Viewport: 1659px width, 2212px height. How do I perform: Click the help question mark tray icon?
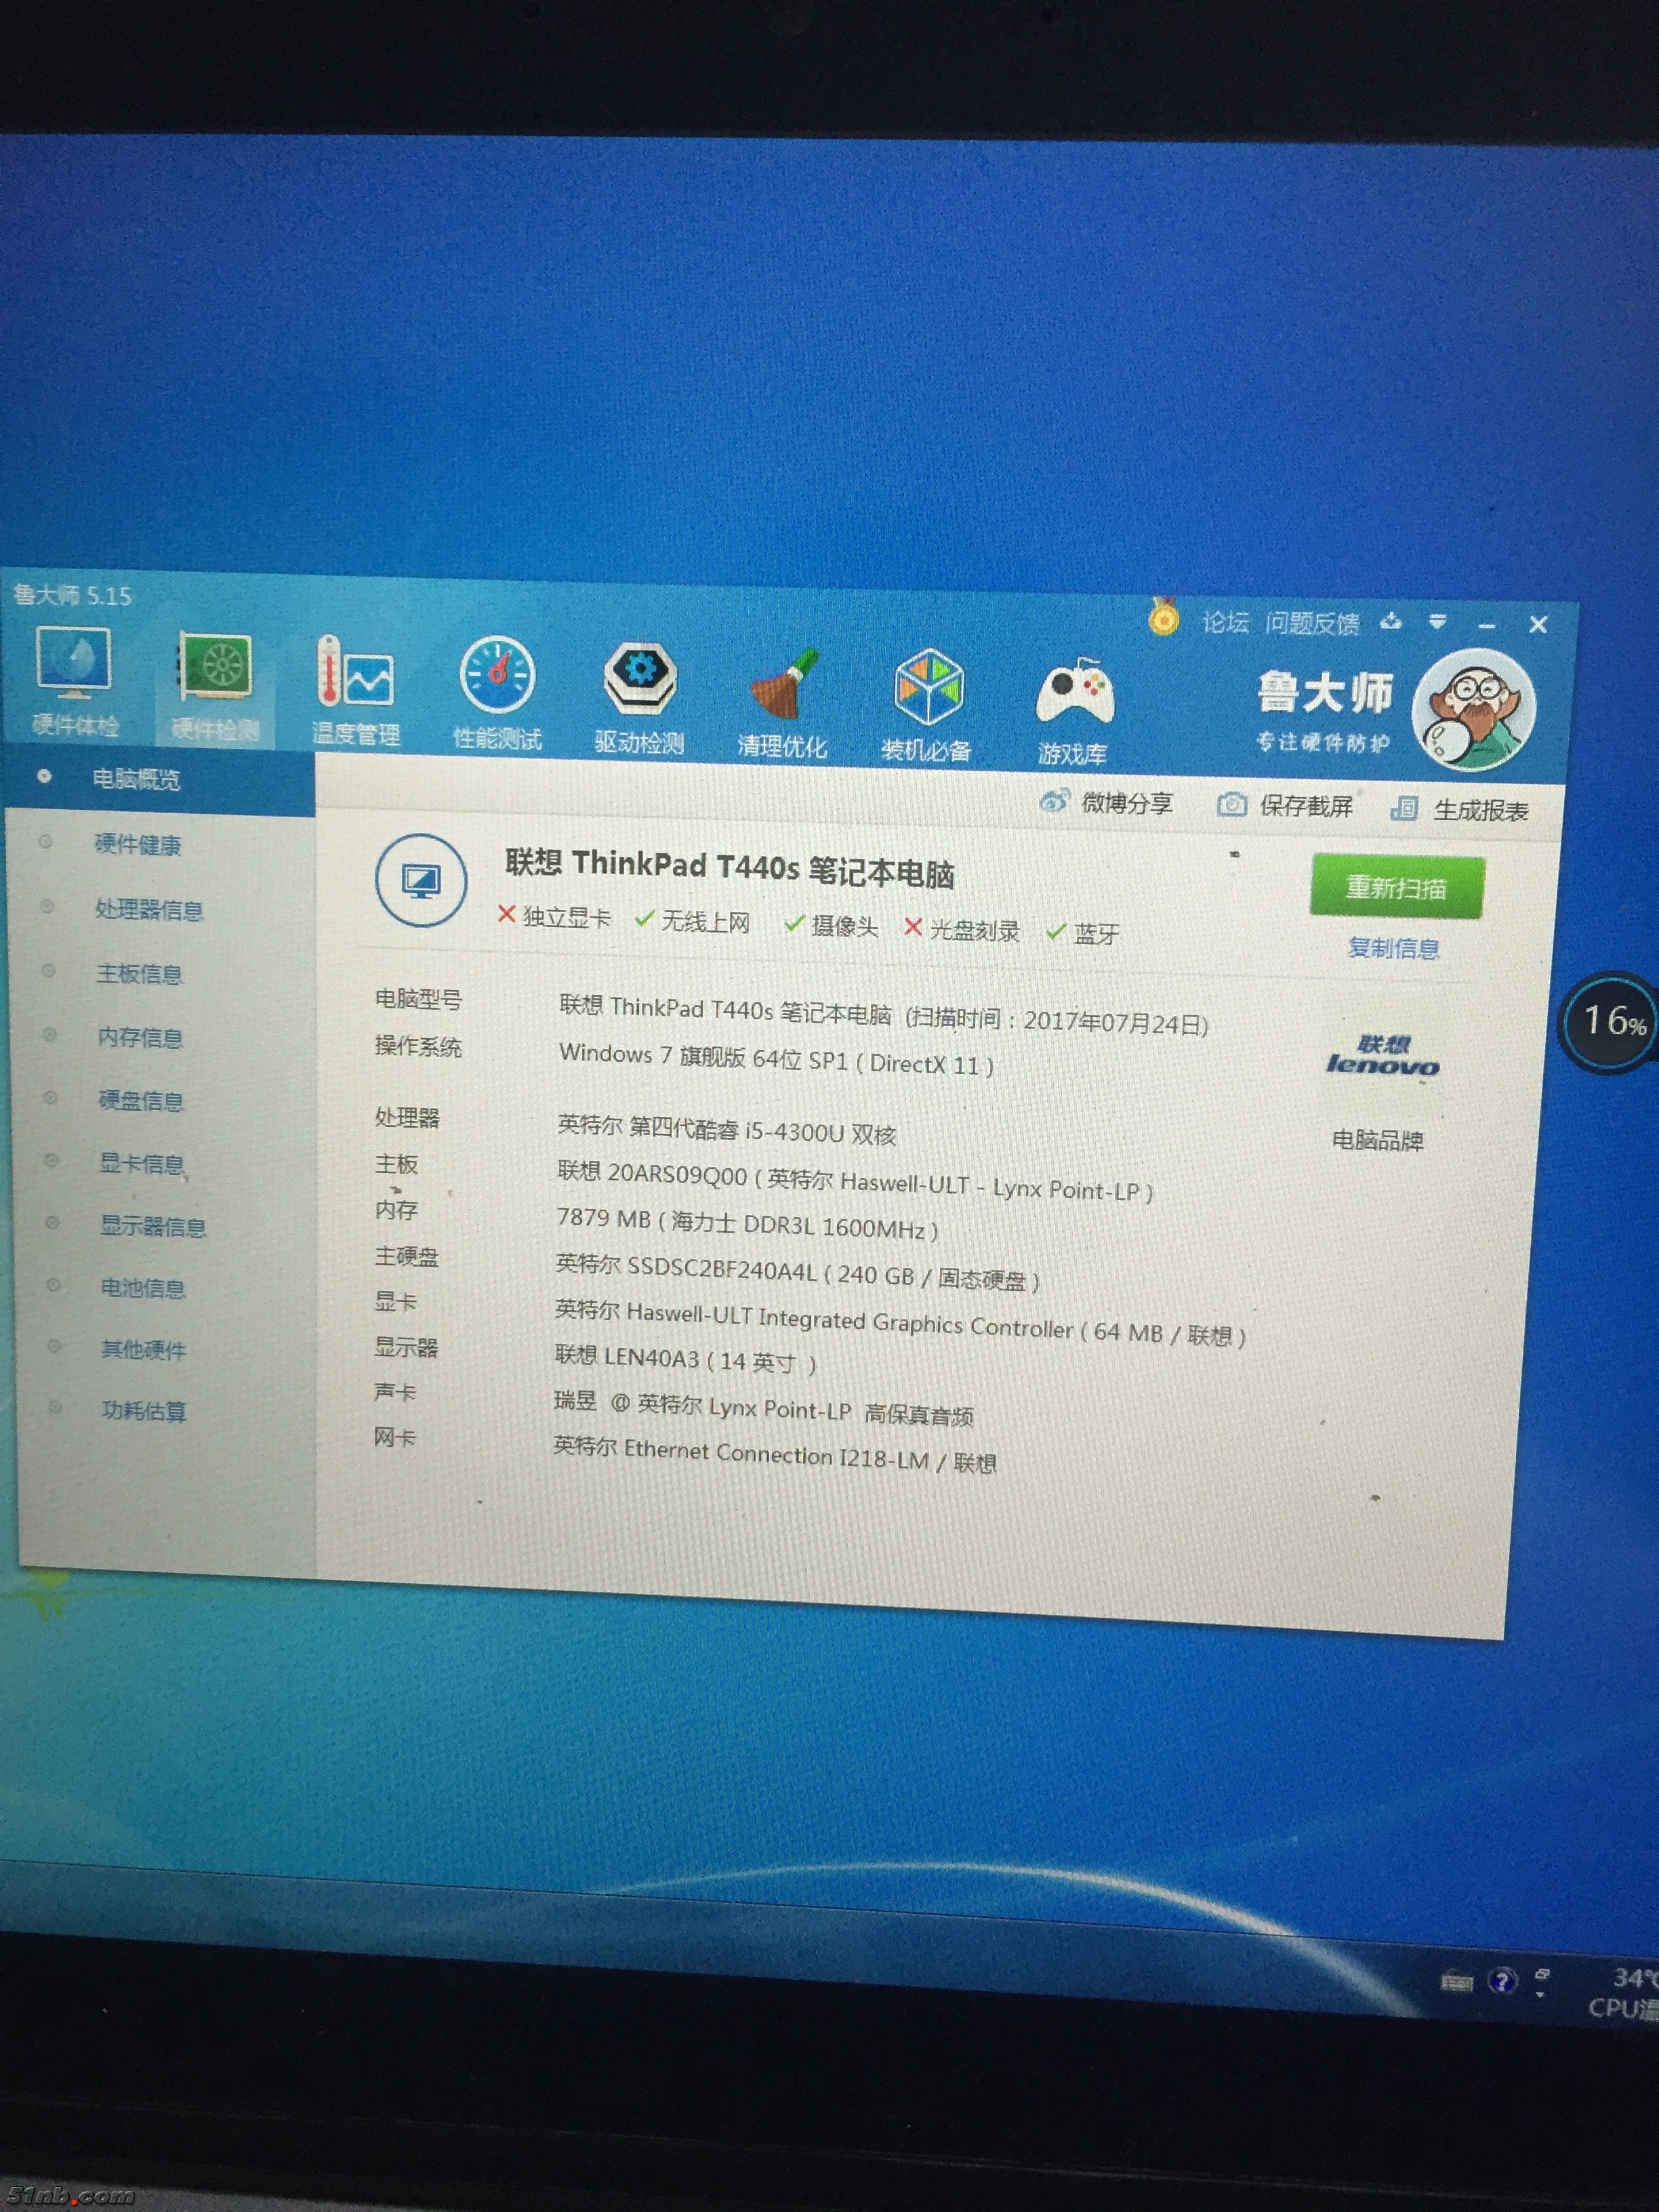click(x=1502, y=1980)
